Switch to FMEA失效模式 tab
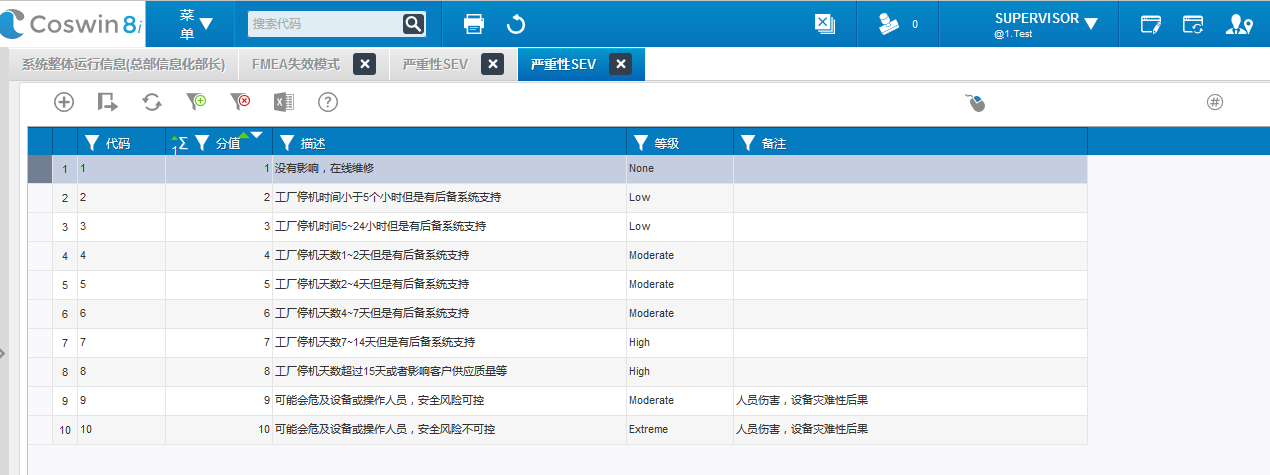This screenshot has height=475, width=1270. tap(296, 64)
